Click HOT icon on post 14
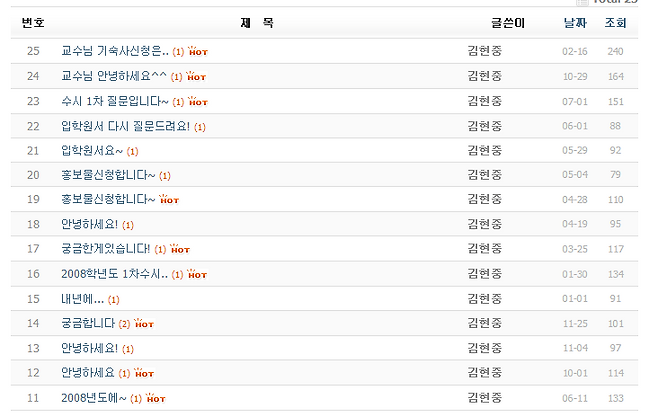The width and height of the screenshot is (658, 417). pyautogui.click(x=144, y=324)
